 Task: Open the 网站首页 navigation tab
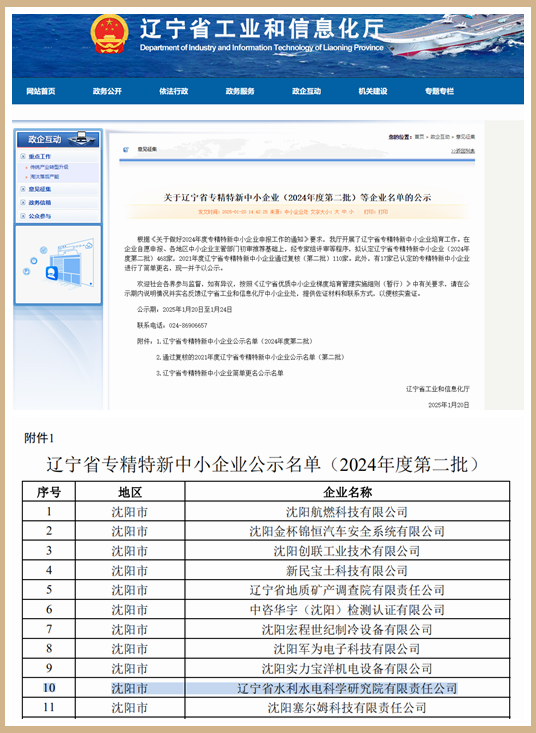pyautogui.click(x=41, y=91)
